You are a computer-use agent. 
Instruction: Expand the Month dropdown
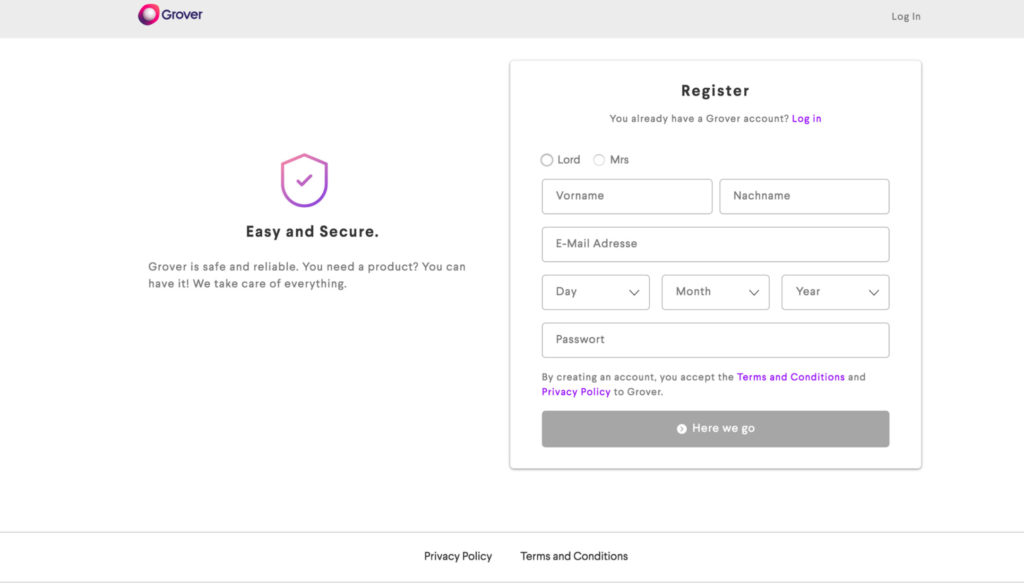pyautogui.click(x=715, y=292)
